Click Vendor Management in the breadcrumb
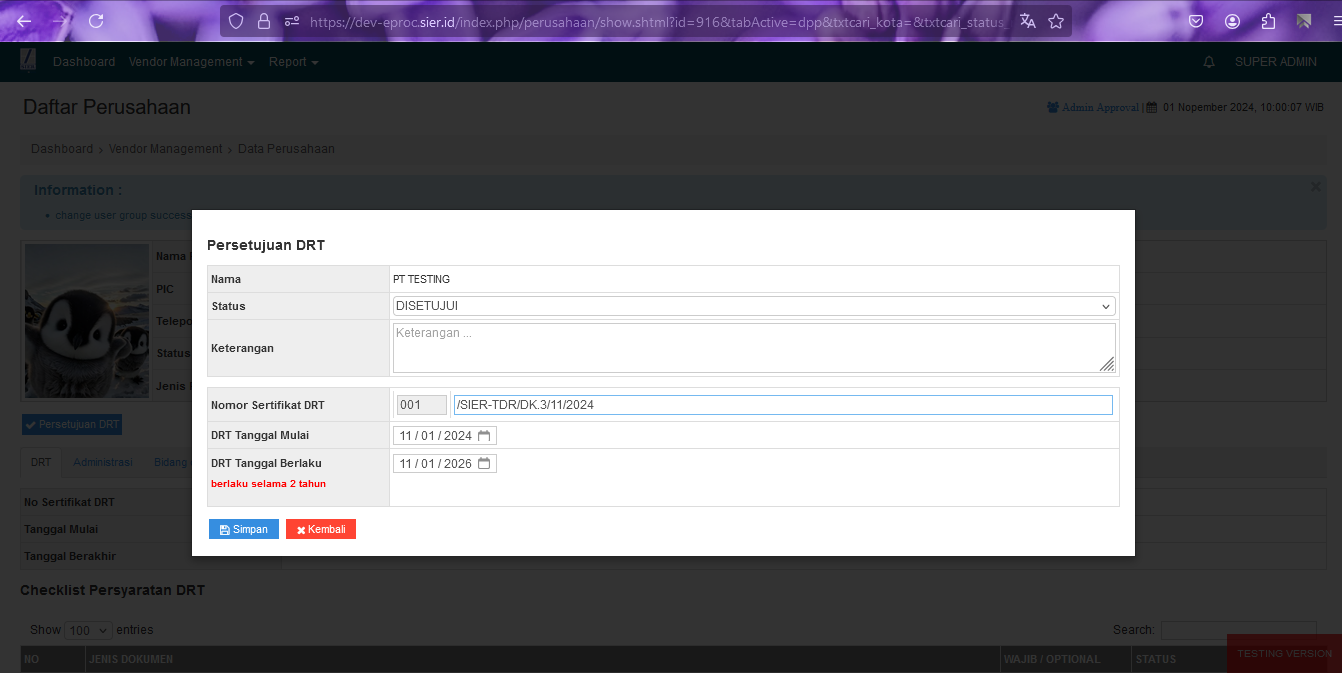1342x673 pixels. tap(165, 149)
